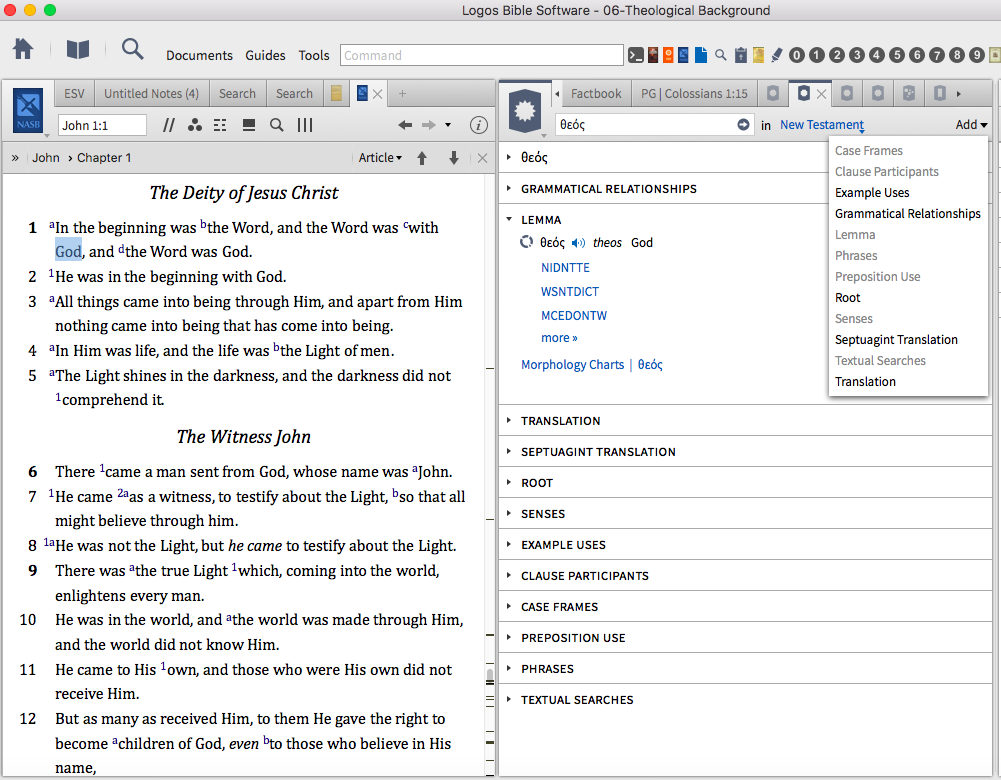Screen dimensions: 1001x780
Task: Go to previous article with up arrow
Action: pyautogui.click(x=422, y=158)
